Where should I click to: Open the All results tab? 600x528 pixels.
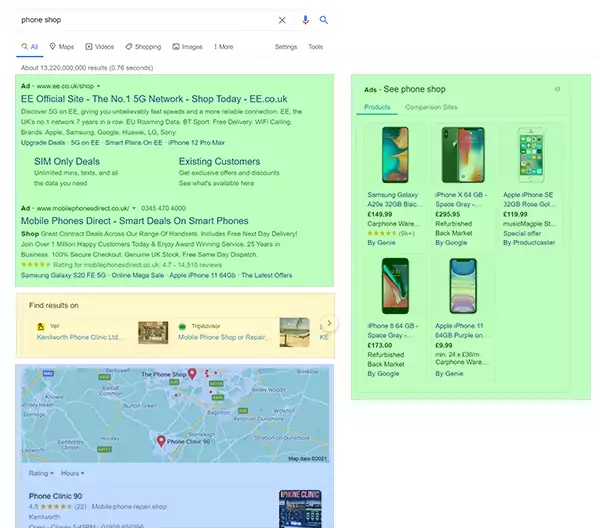[x=30, y=47]
